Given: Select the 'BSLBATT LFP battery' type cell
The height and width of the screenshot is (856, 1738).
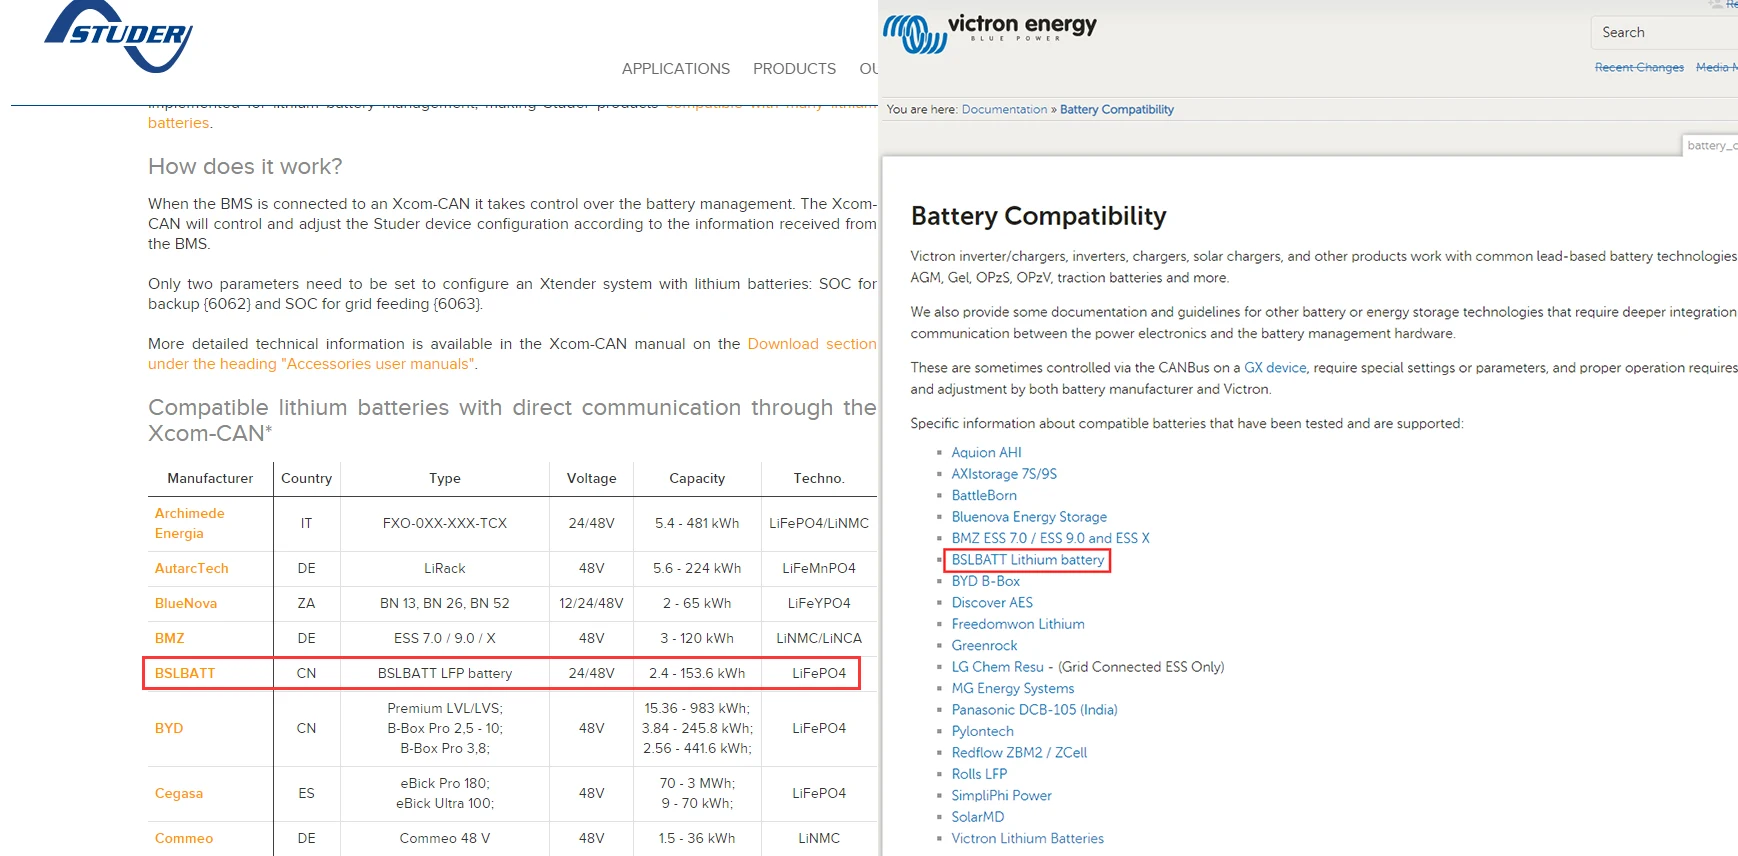Looking at the screenshot, I should point(445,673).
